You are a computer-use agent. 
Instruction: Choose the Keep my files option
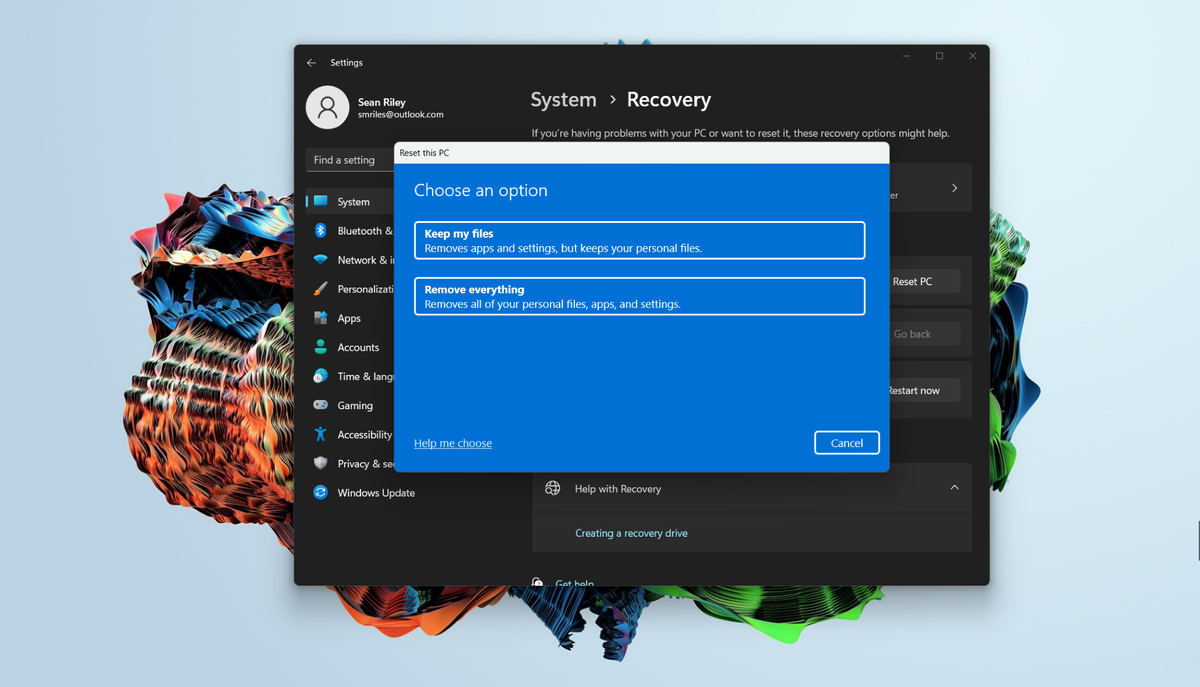pos(639,240)
